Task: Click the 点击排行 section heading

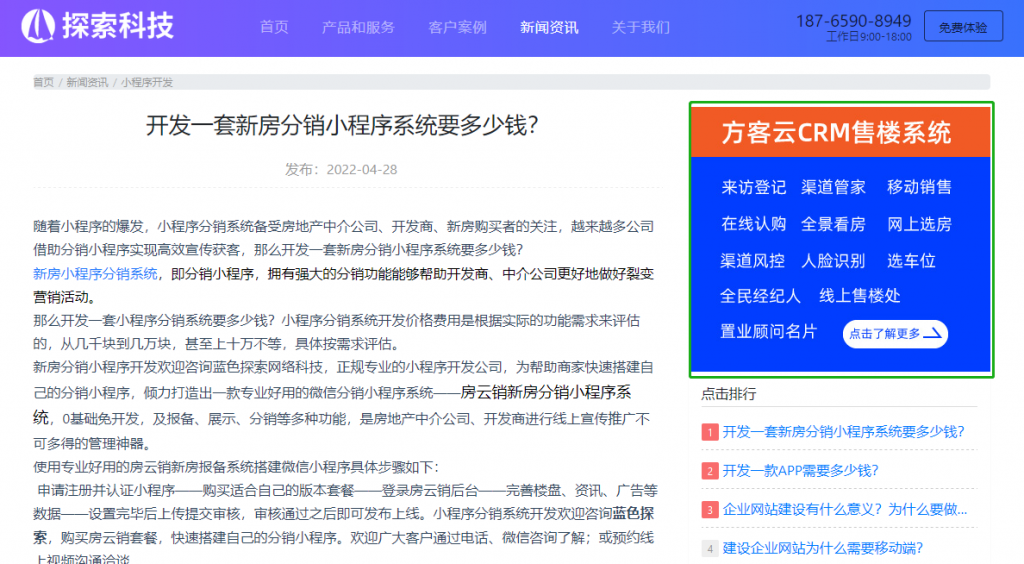Action: [x=729, y=394]
